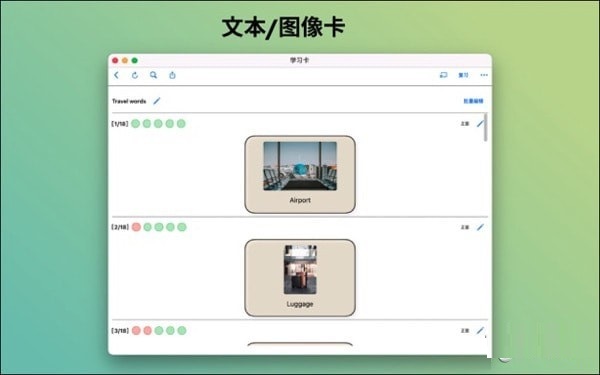Open the Luggage card photo
This screenshot has width=600, height=375.
[300, 270]
